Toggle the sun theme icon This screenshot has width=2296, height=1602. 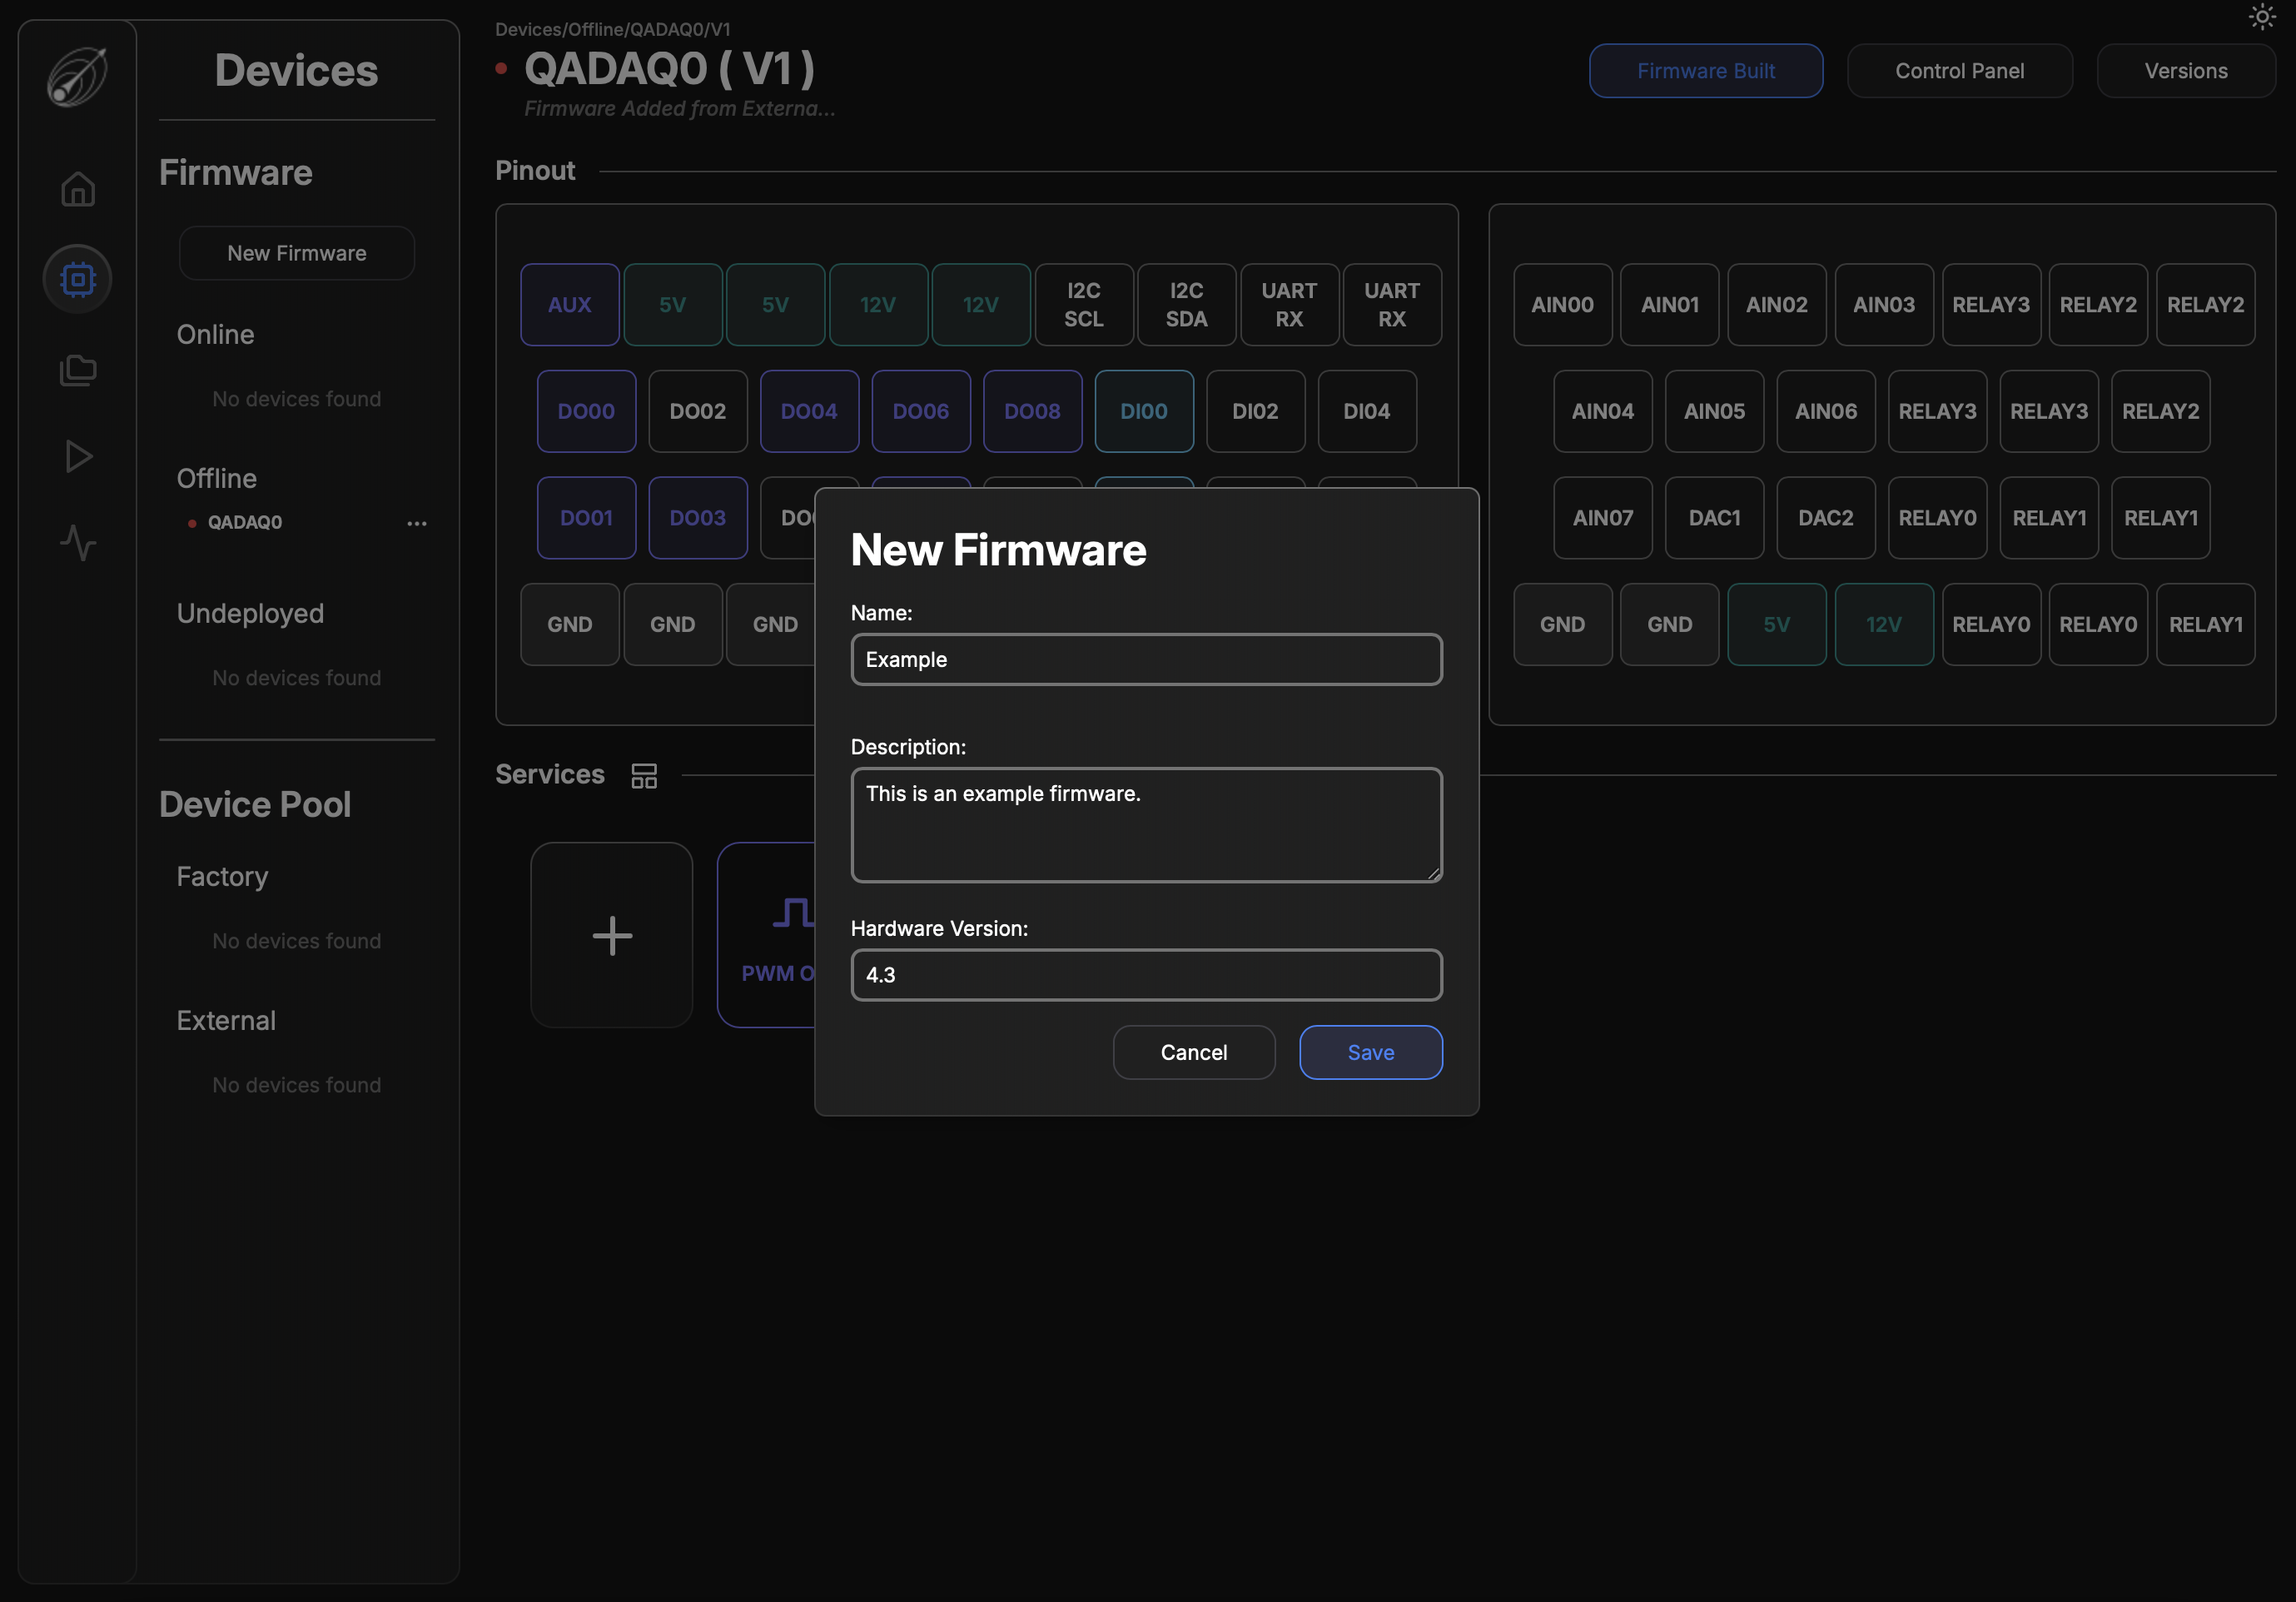click(2262, 17)
